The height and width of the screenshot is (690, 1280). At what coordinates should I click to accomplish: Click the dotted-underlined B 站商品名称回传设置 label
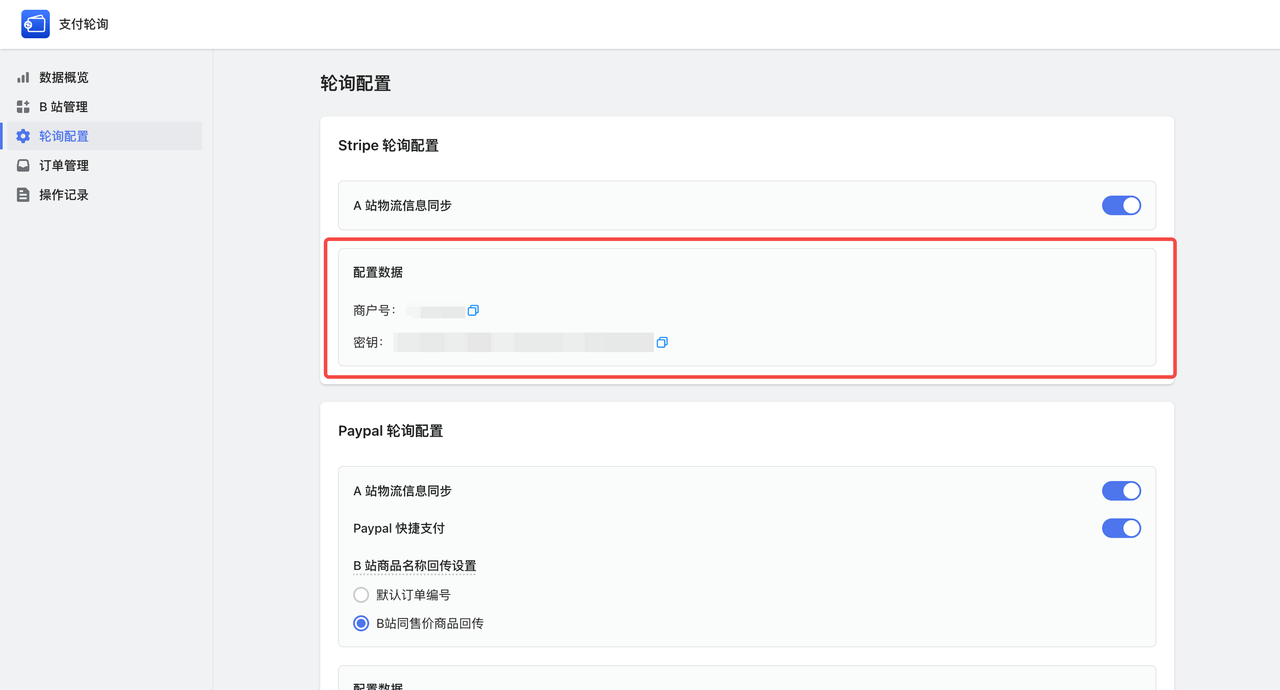click(x=414, y=566)
